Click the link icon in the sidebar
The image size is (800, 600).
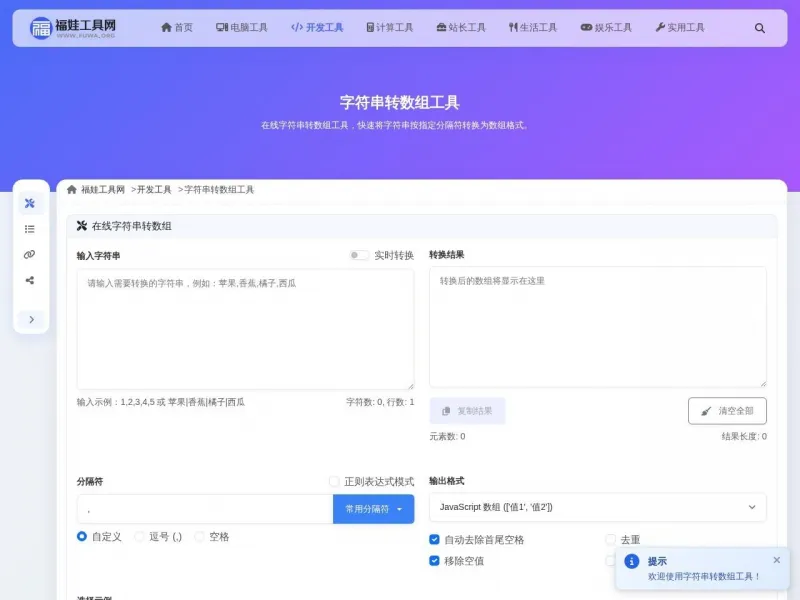click(30, 254)
